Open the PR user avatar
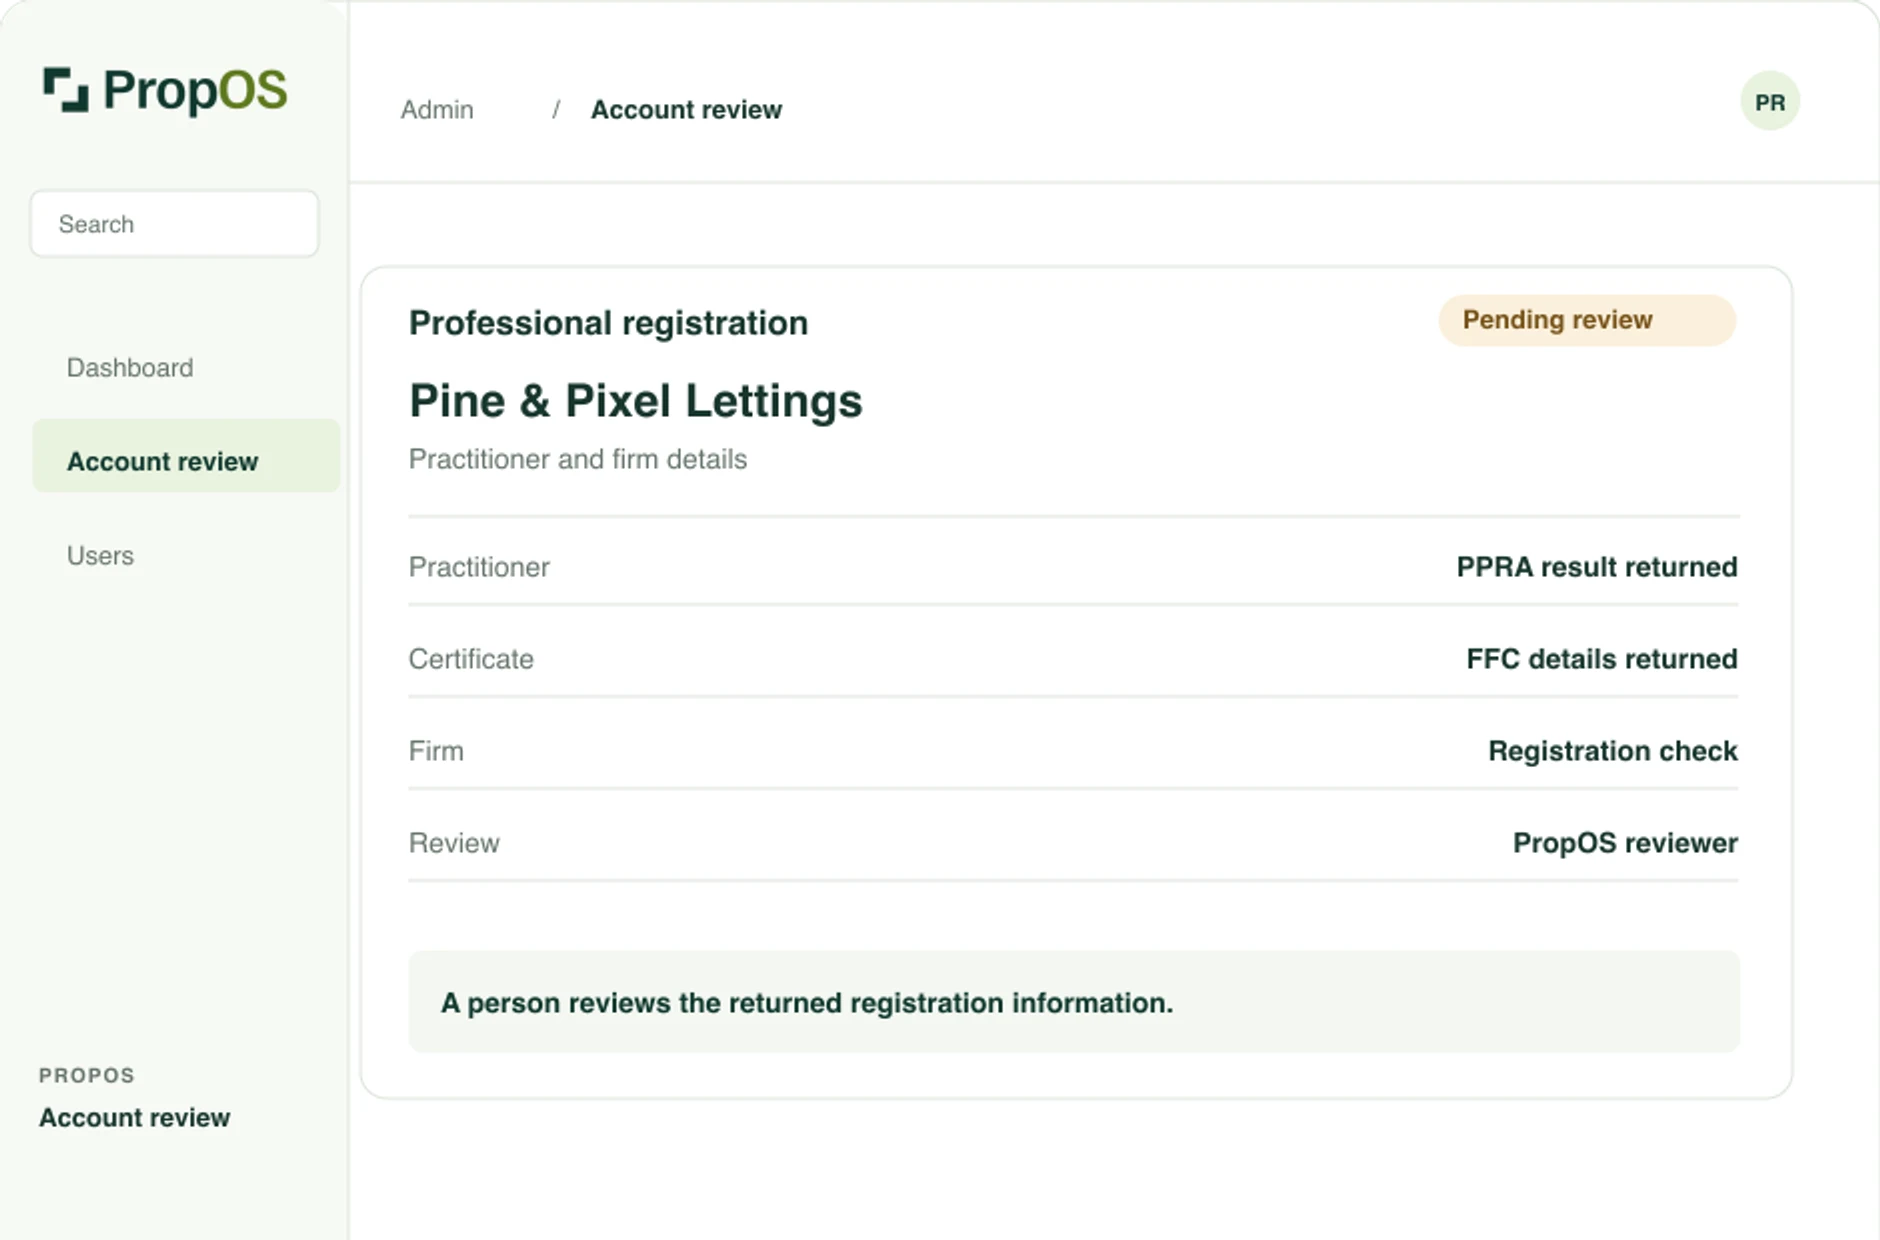 [x=1770, y=102]
